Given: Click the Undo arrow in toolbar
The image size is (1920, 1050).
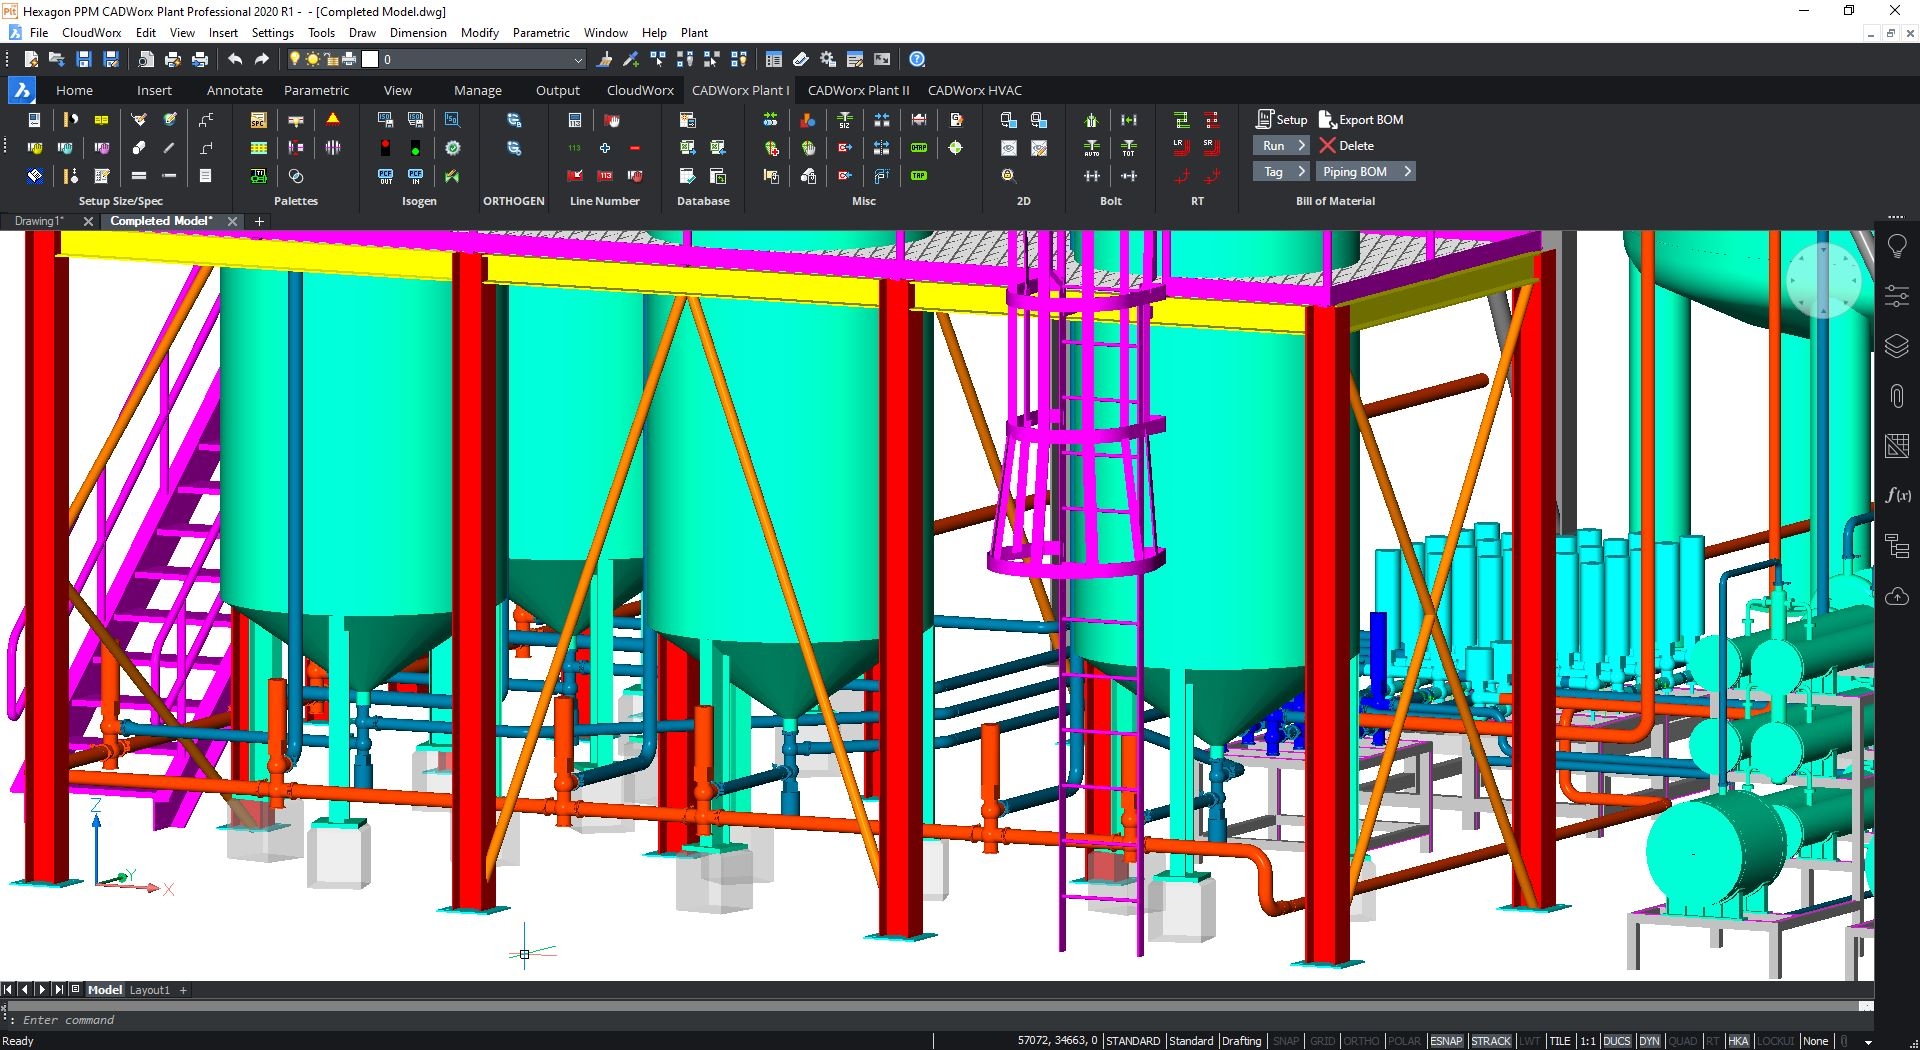Looking at the screenshot, I should pyautogui.click(x=235, y=60).
